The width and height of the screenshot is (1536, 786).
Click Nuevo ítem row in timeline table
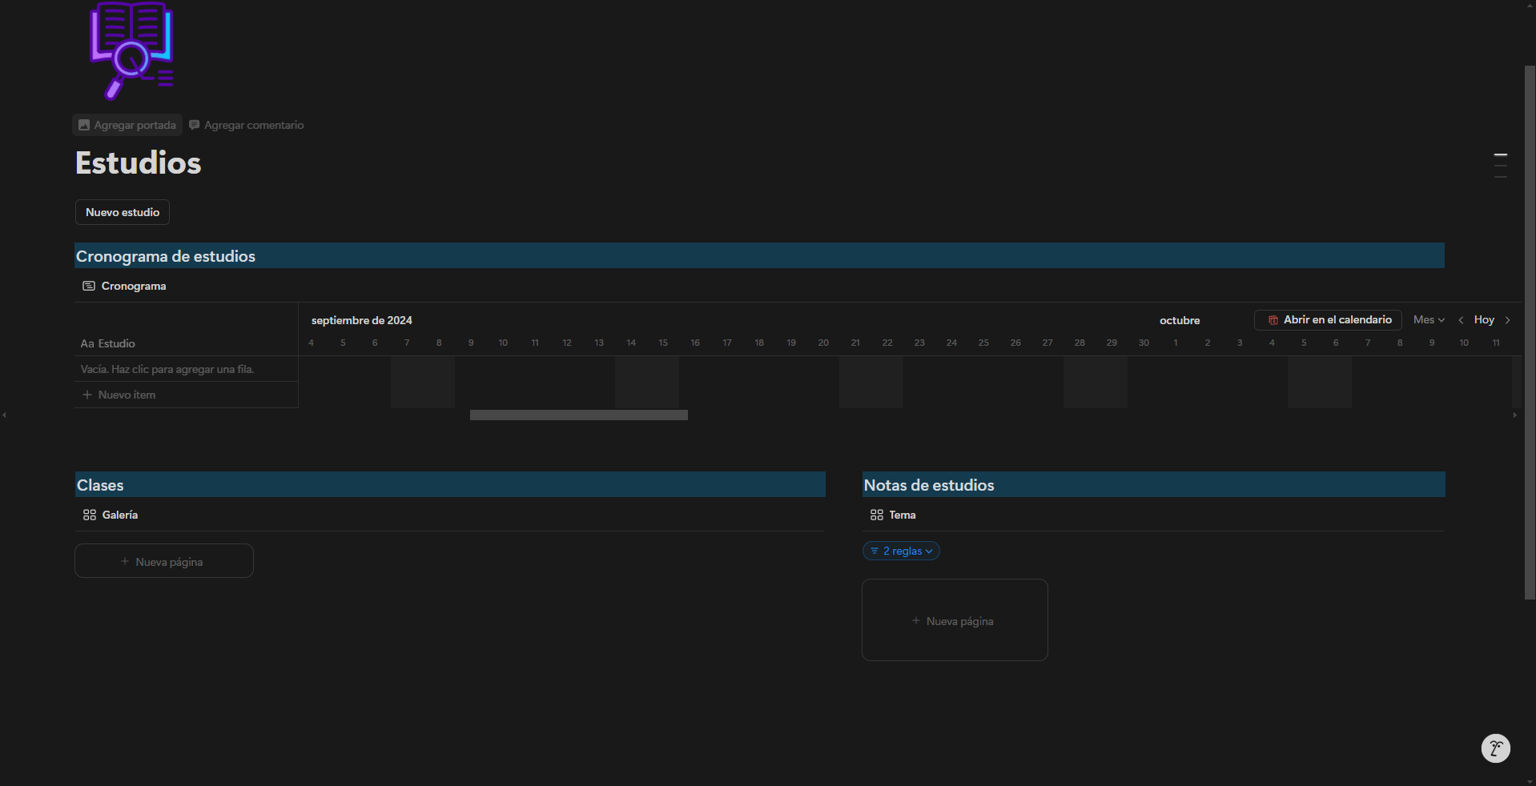(186, 395)
